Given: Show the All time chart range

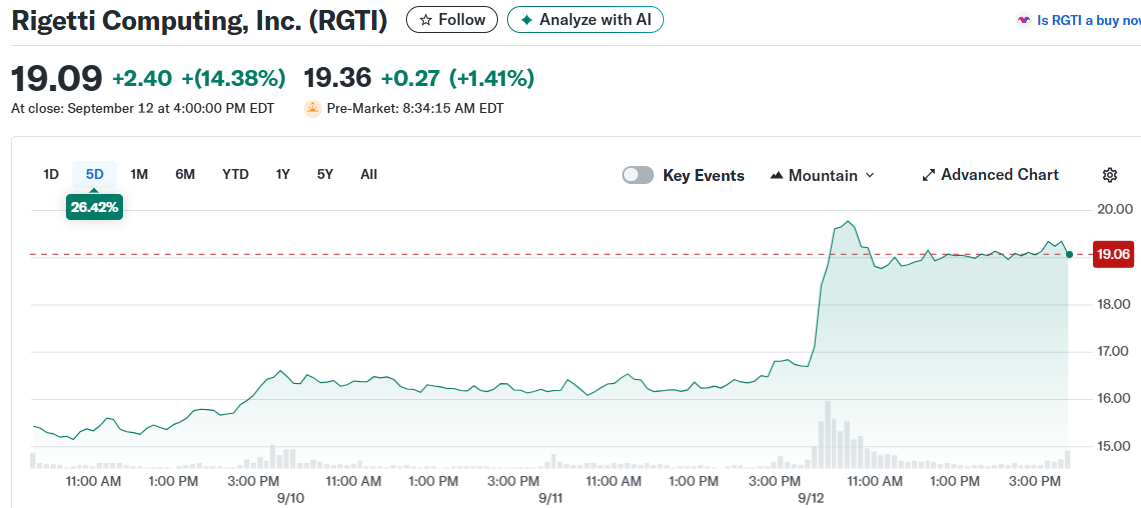Looking at the screenshot, I should tap(369, 175).
